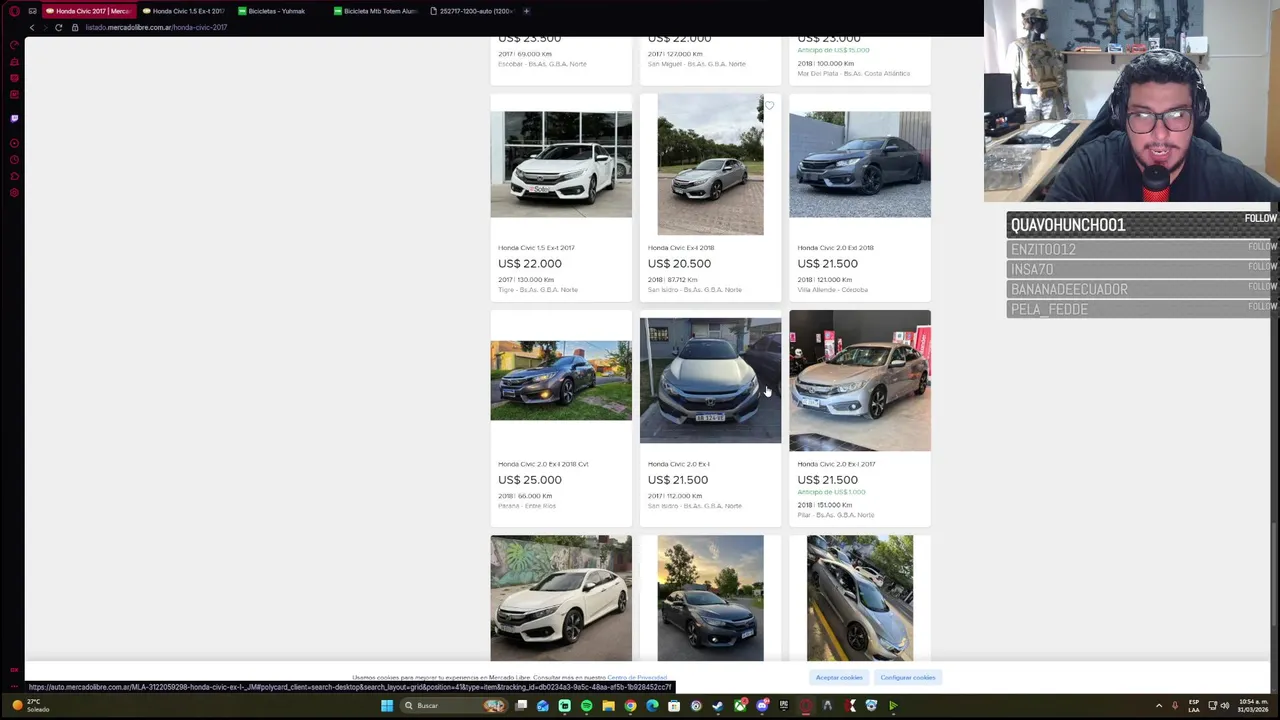Click taskbar Buscar search box

(x=454, y=706)
